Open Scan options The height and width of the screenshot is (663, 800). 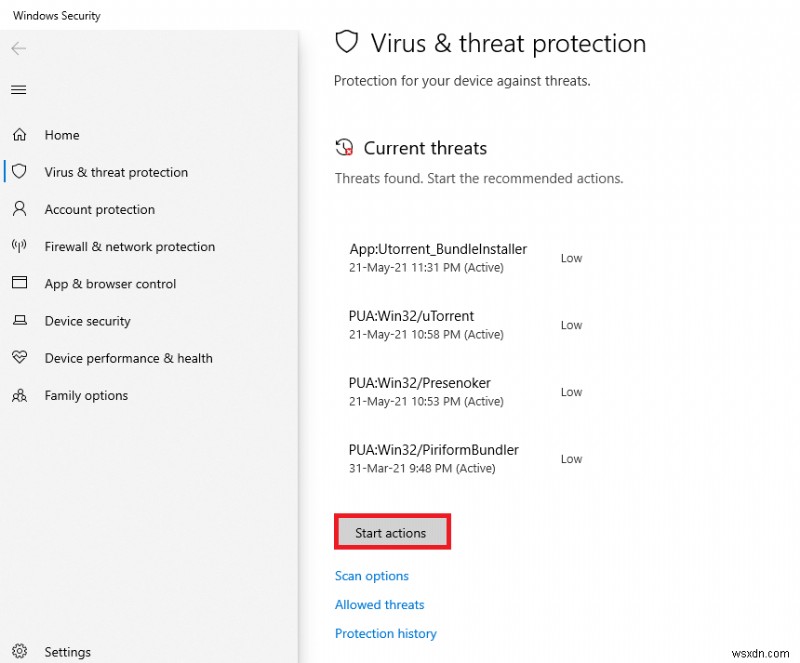(371, 576)
